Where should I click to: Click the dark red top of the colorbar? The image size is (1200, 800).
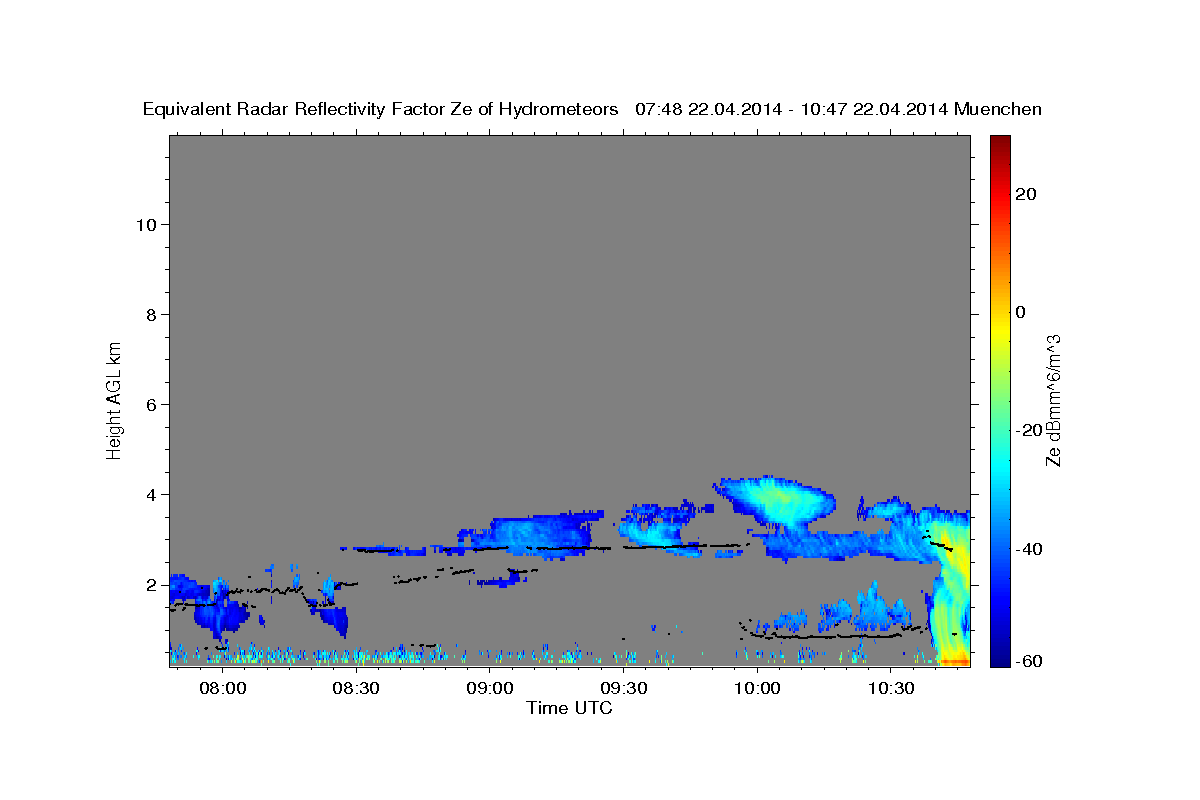click(x=1000, y=145)
